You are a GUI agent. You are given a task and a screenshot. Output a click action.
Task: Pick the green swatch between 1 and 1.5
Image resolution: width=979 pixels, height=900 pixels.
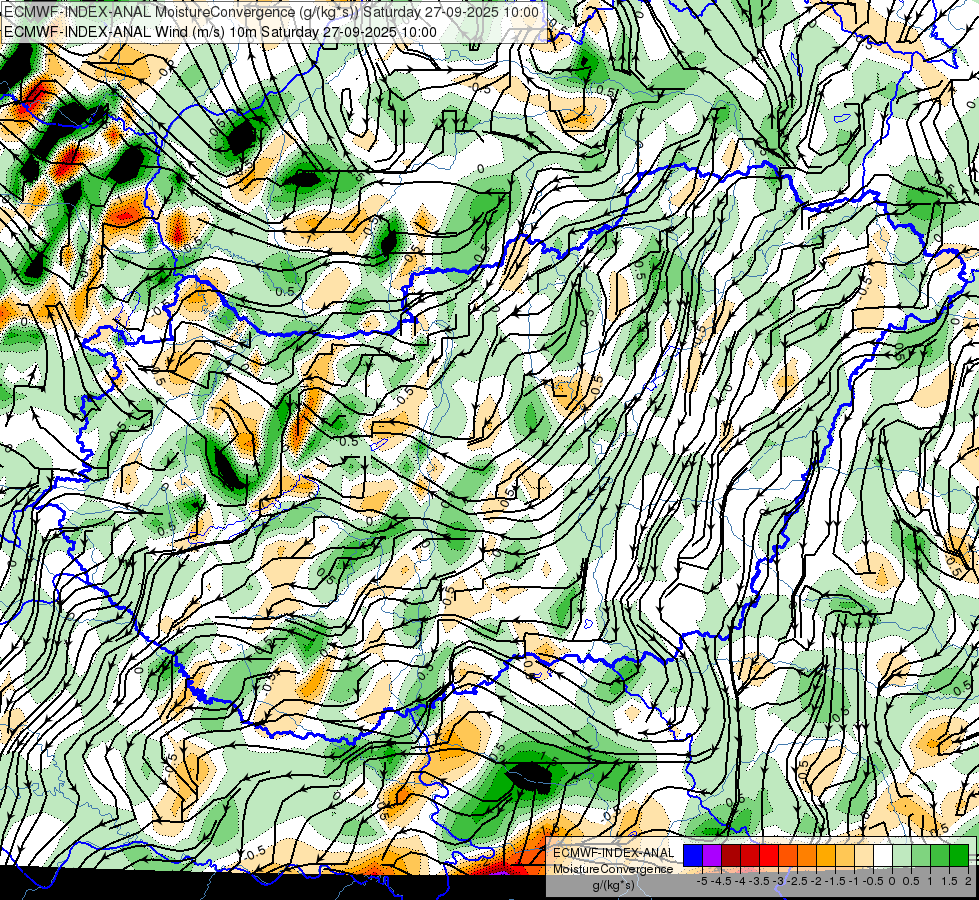(x=940, y=855)
